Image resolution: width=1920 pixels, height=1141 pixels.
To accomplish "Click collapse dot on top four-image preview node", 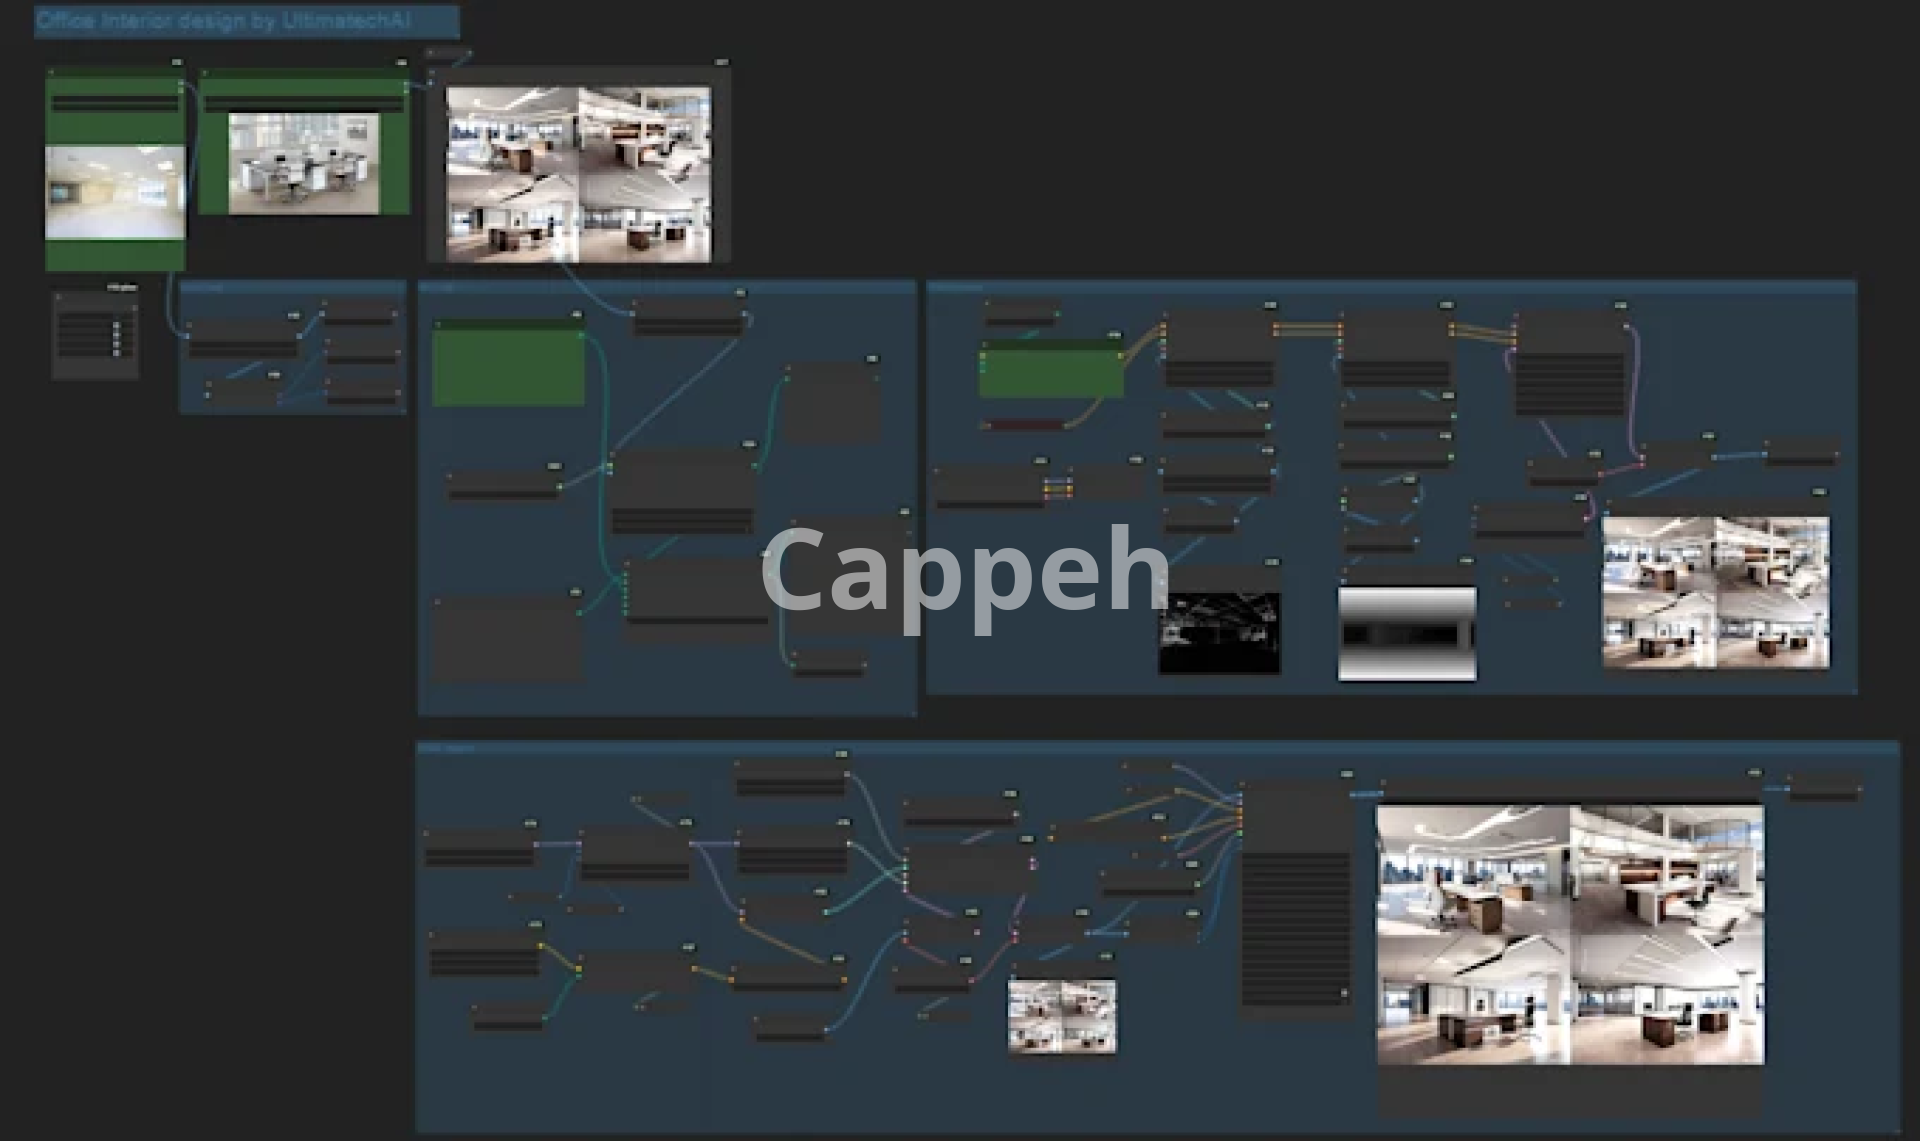I will (433, 72).
